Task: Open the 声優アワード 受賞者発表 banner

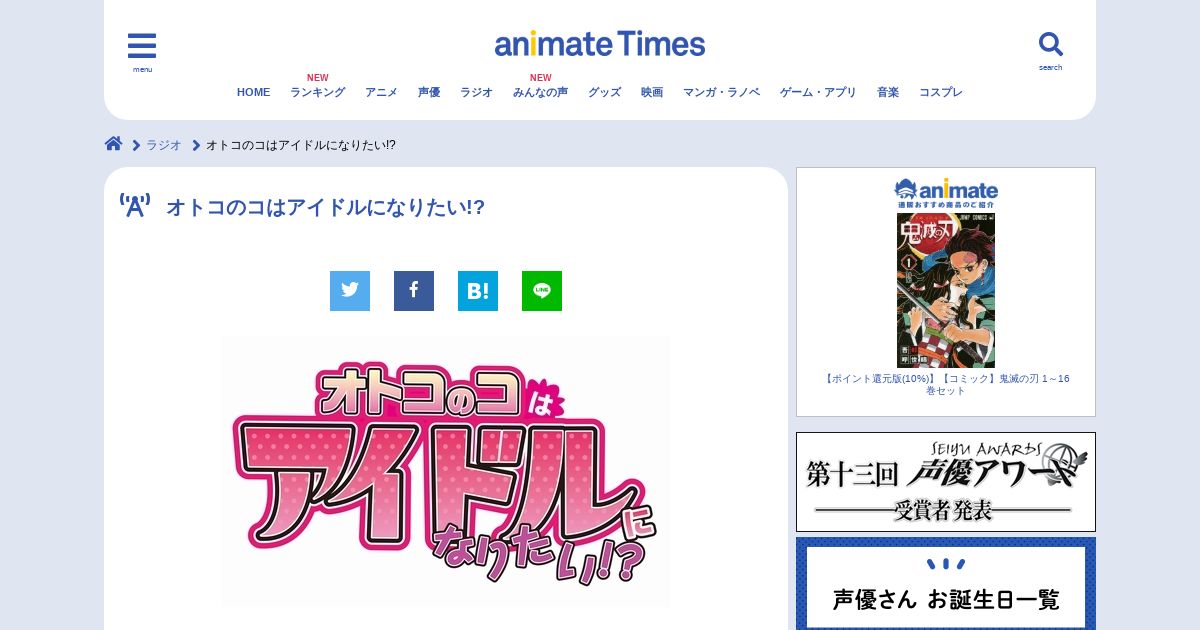Action: [x=946, y=482]
